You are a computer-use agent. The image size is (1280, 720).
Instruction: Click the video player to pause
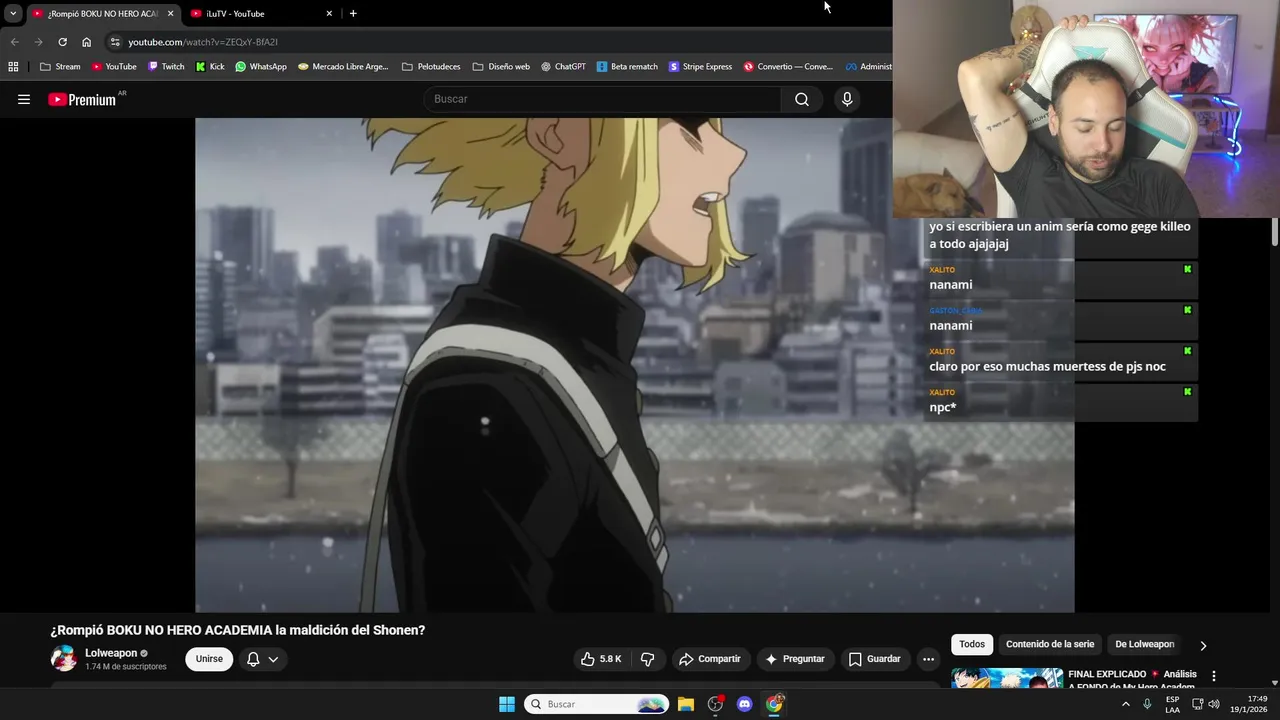click(634, 365)
